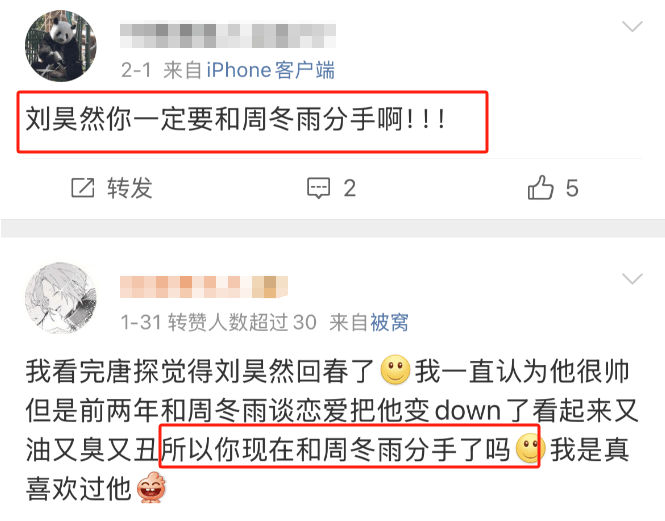The width and height of the screenshot is (665, 521).
Task: Click the laughing emoji after 喜欢过他
Action: (x=151, y=487)
